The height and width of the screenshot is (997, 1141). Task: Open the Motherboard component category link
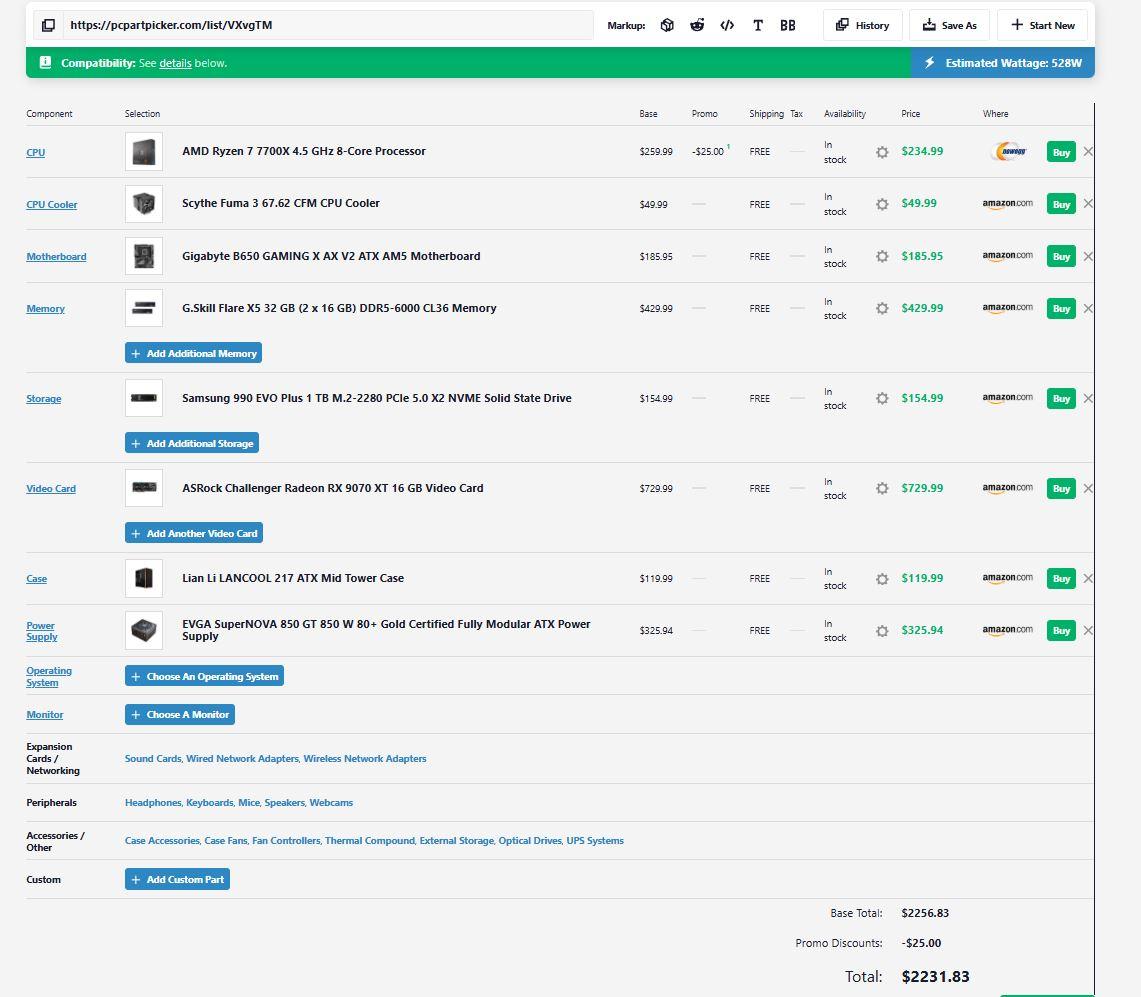[56, 256]
